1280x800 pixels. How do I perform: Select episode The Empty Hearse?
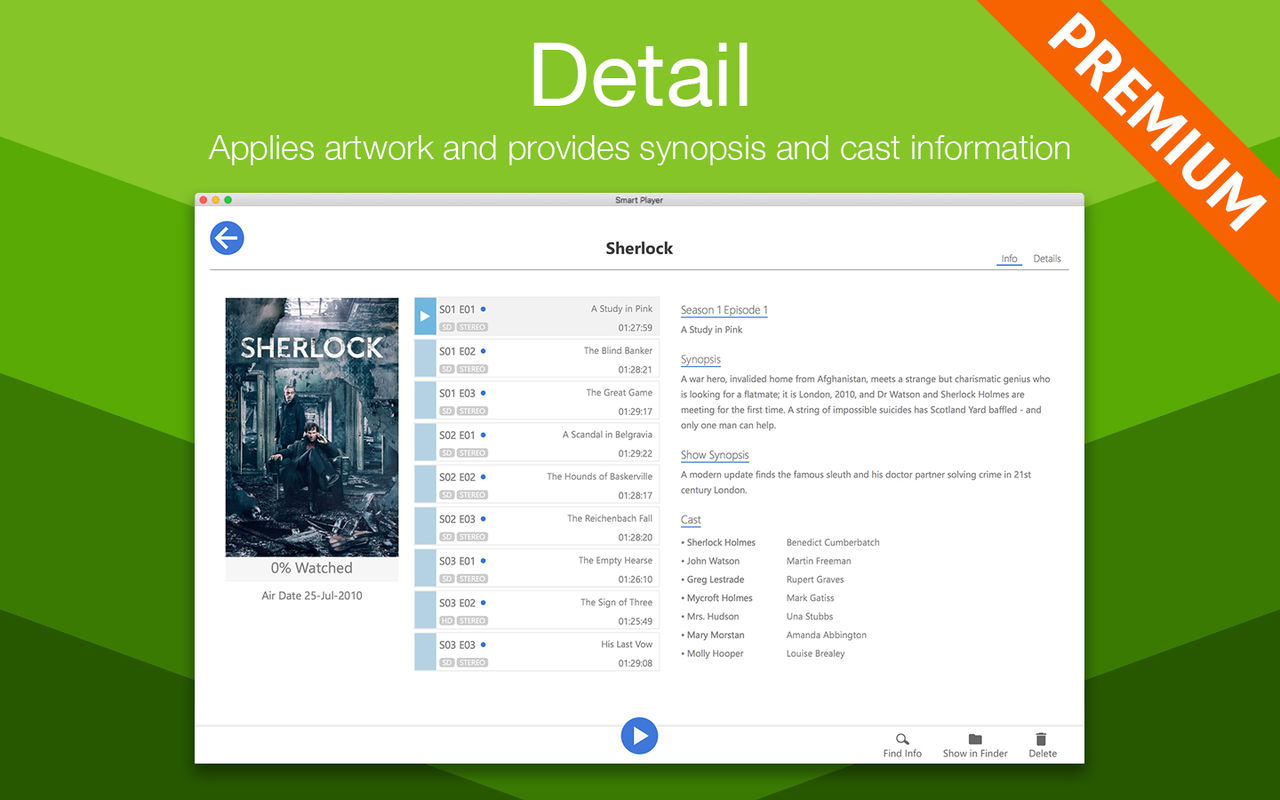click(537, 568)
